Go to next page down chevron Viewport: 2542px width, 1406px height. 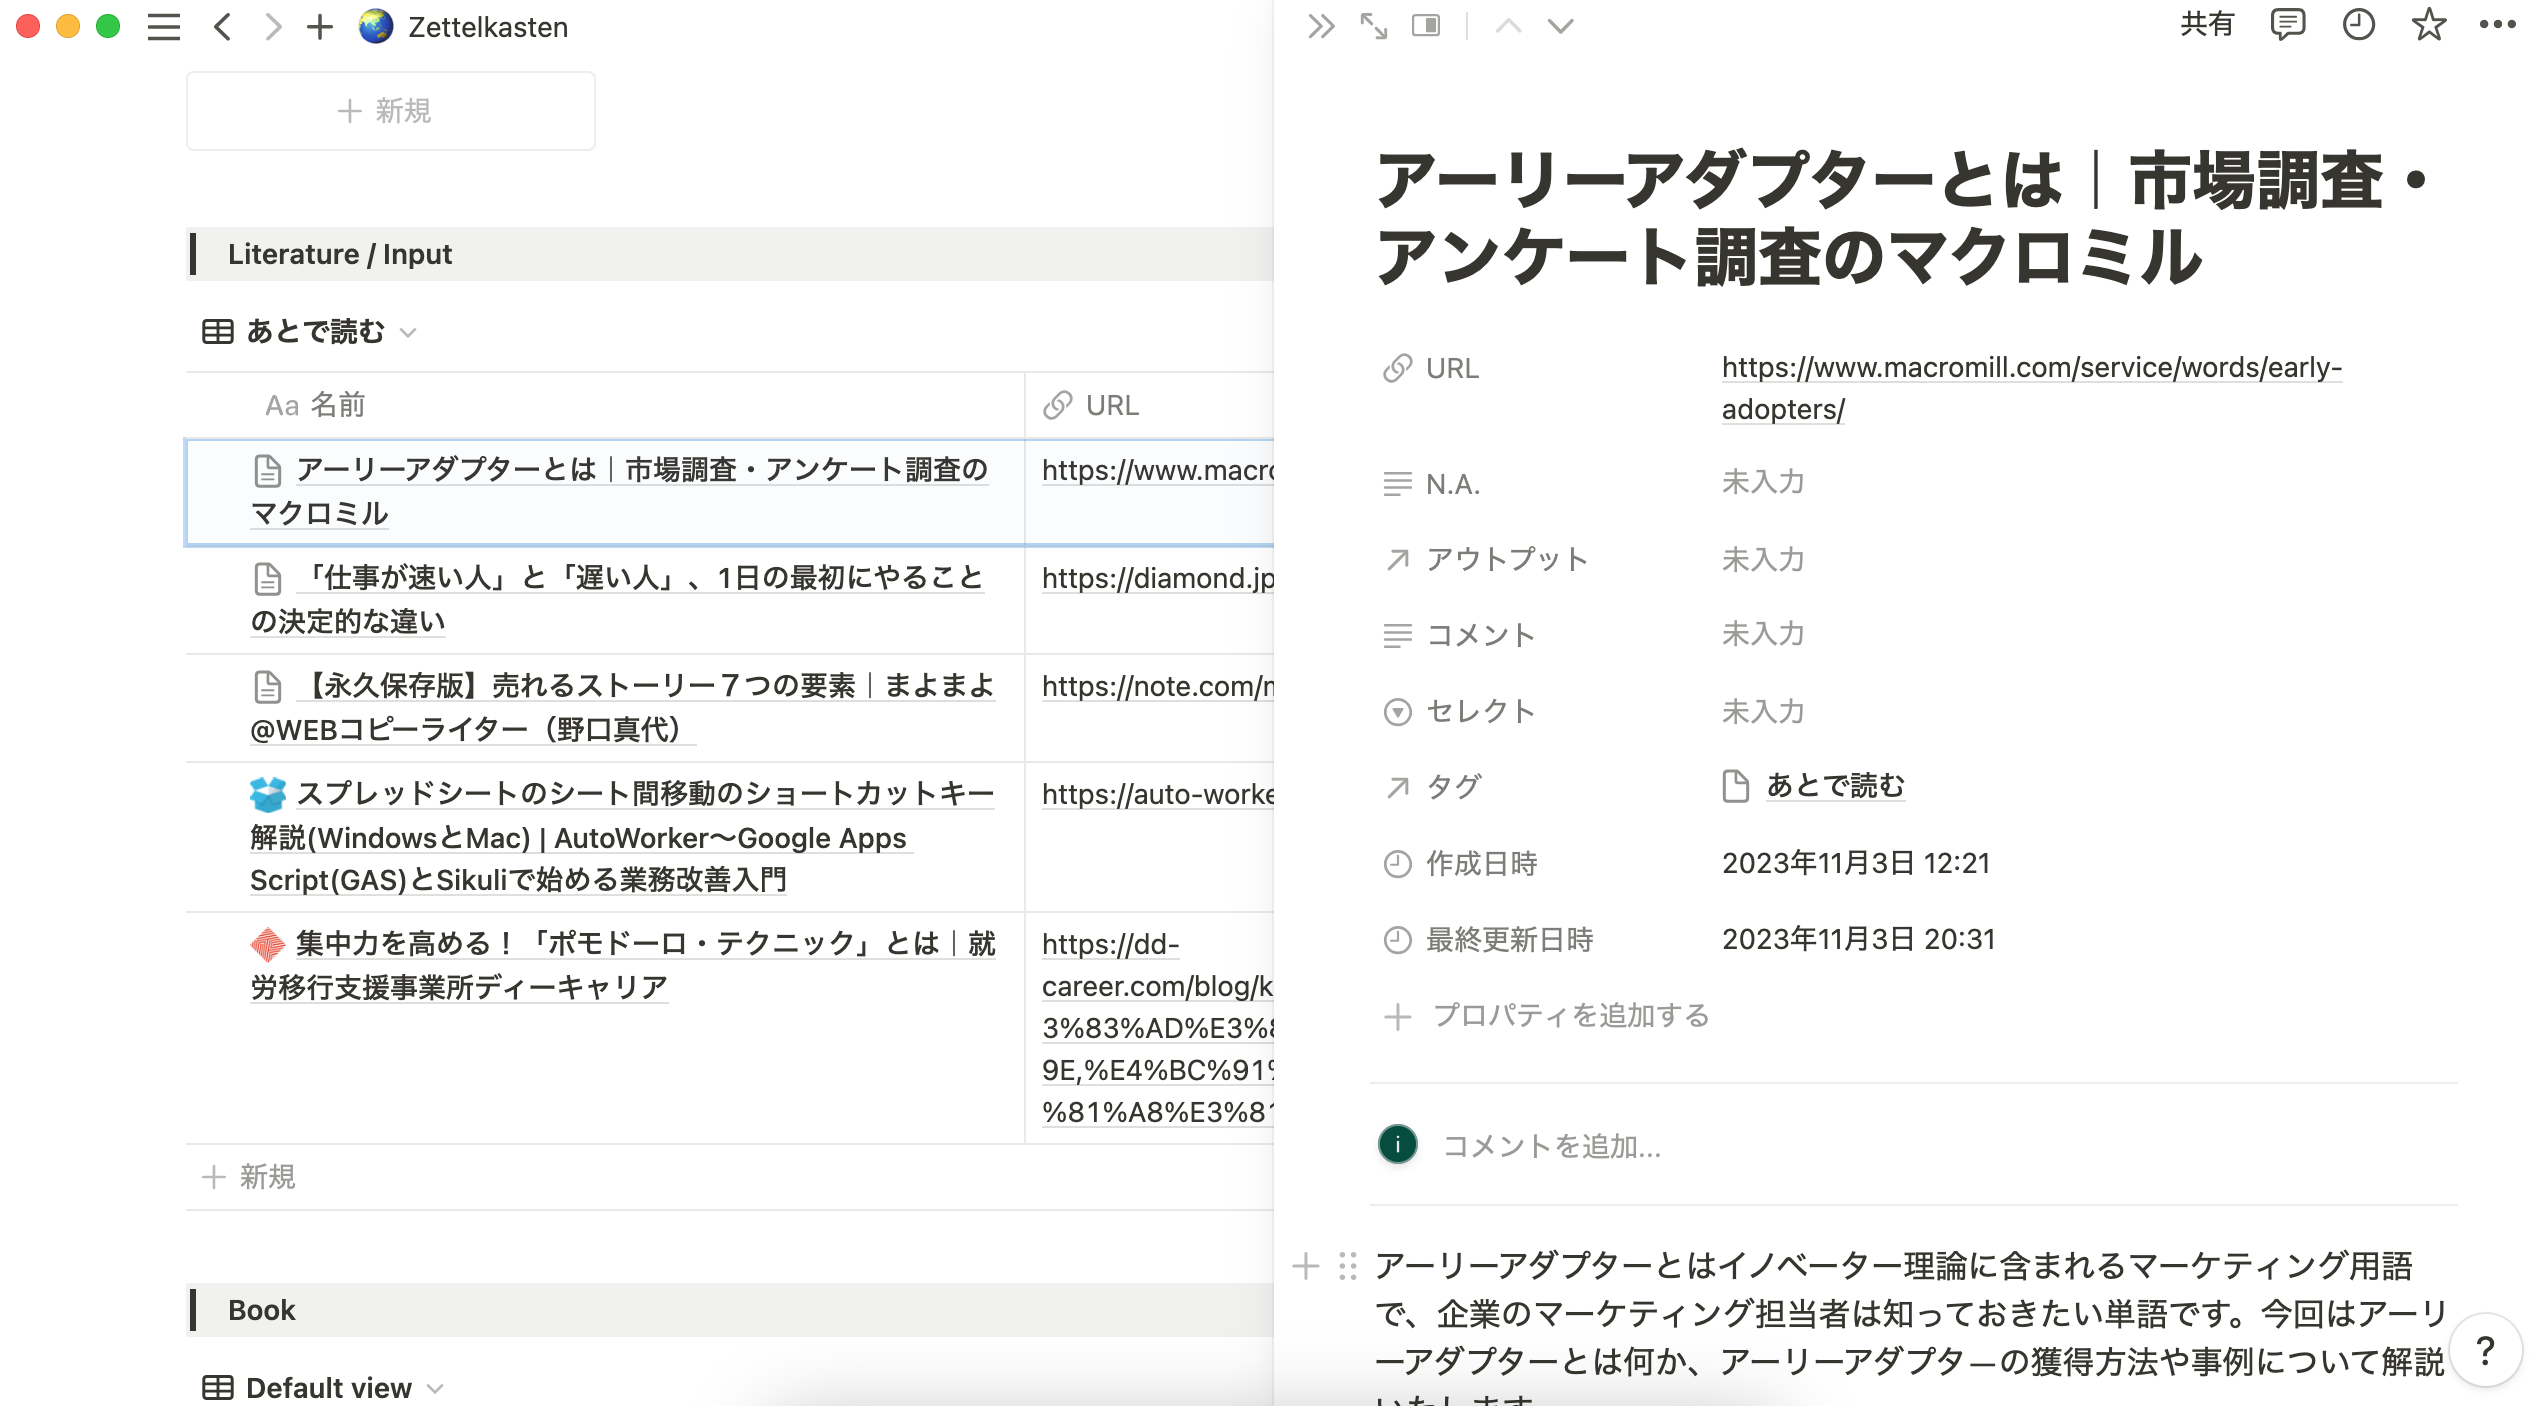pos(1561,26)
